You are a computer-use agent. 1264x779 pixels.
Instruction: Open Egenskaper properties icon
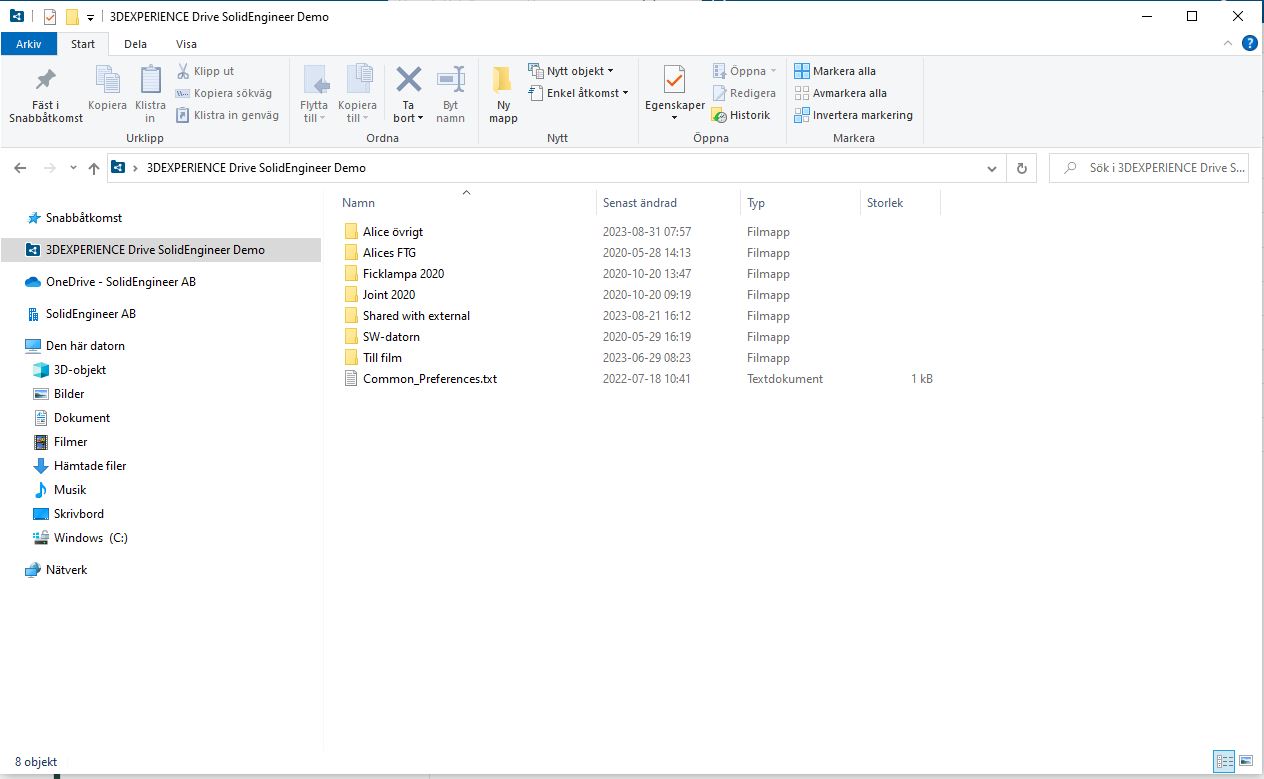click(674, 80)
